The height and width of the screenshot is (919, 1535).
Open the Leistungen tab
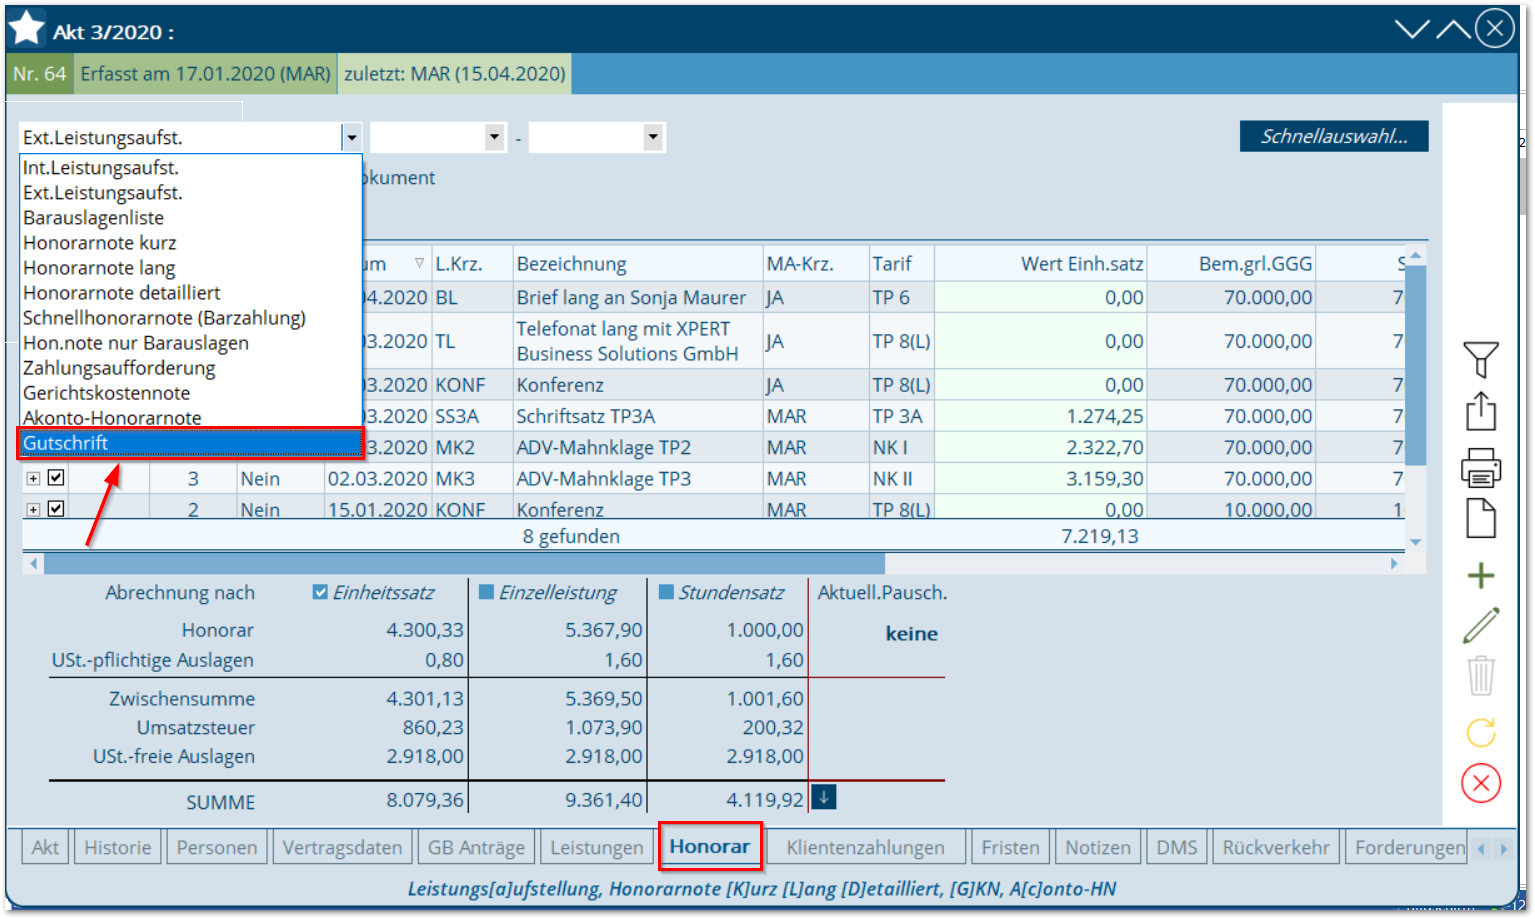(x=597, y=847)
